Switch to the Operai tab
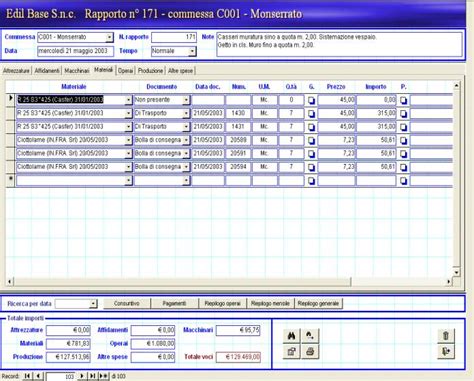 coord(125,71)
